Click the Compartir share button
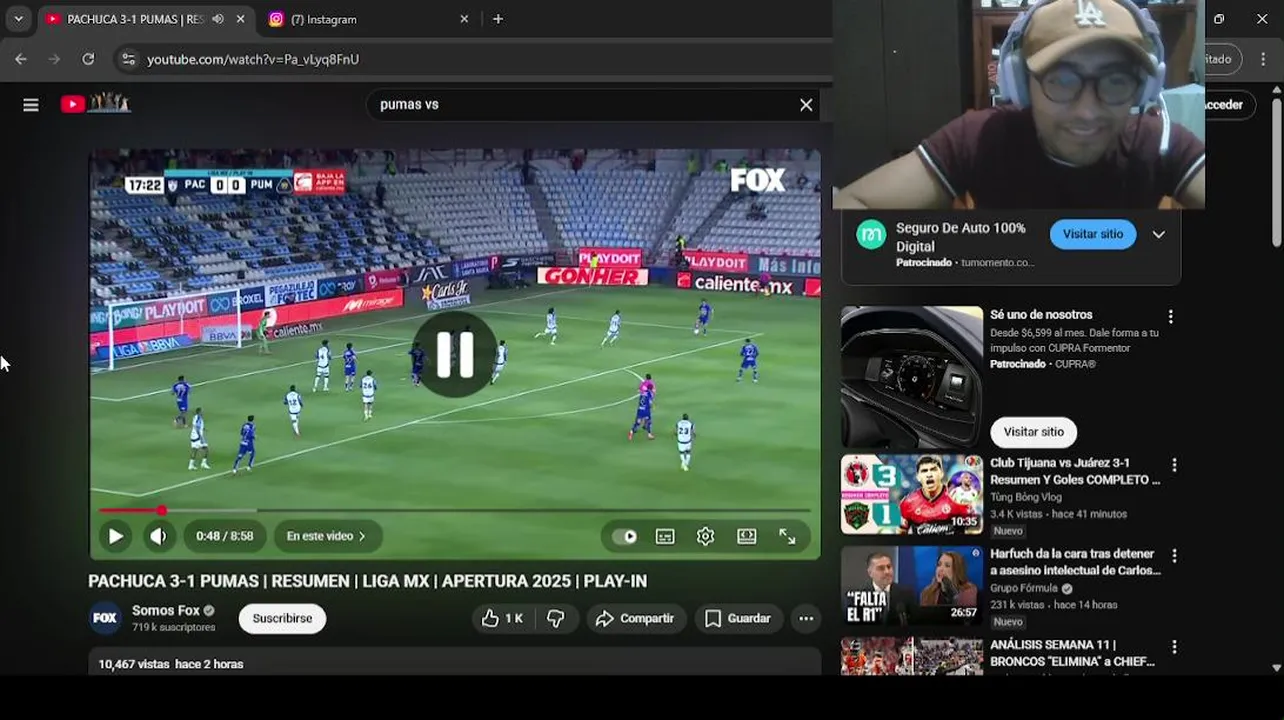This screenshot has width=1284, height=720. tap(635, 618)
